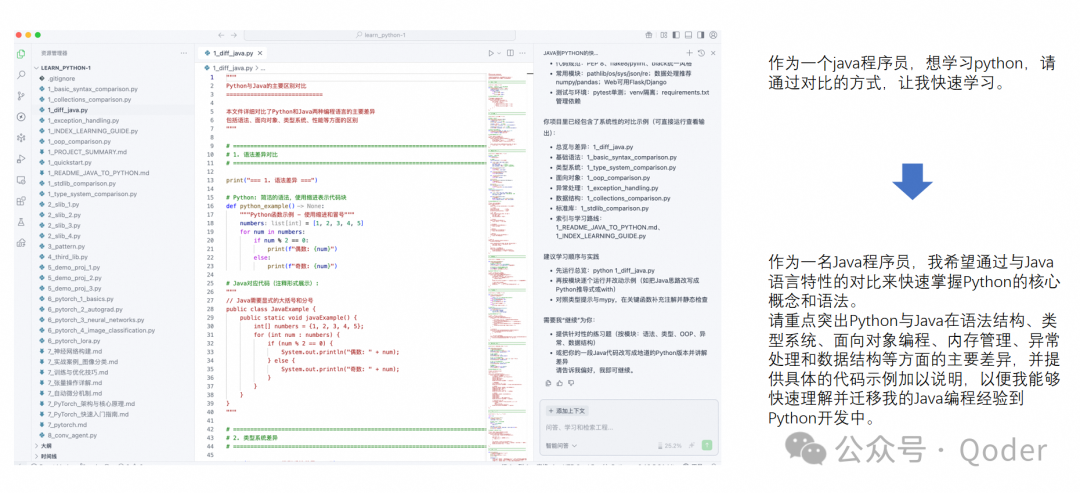Open 1_basic_syntax_comparison.py in the explorer
The height and width of the screenshot is (493, 1080).
(92, 89)
